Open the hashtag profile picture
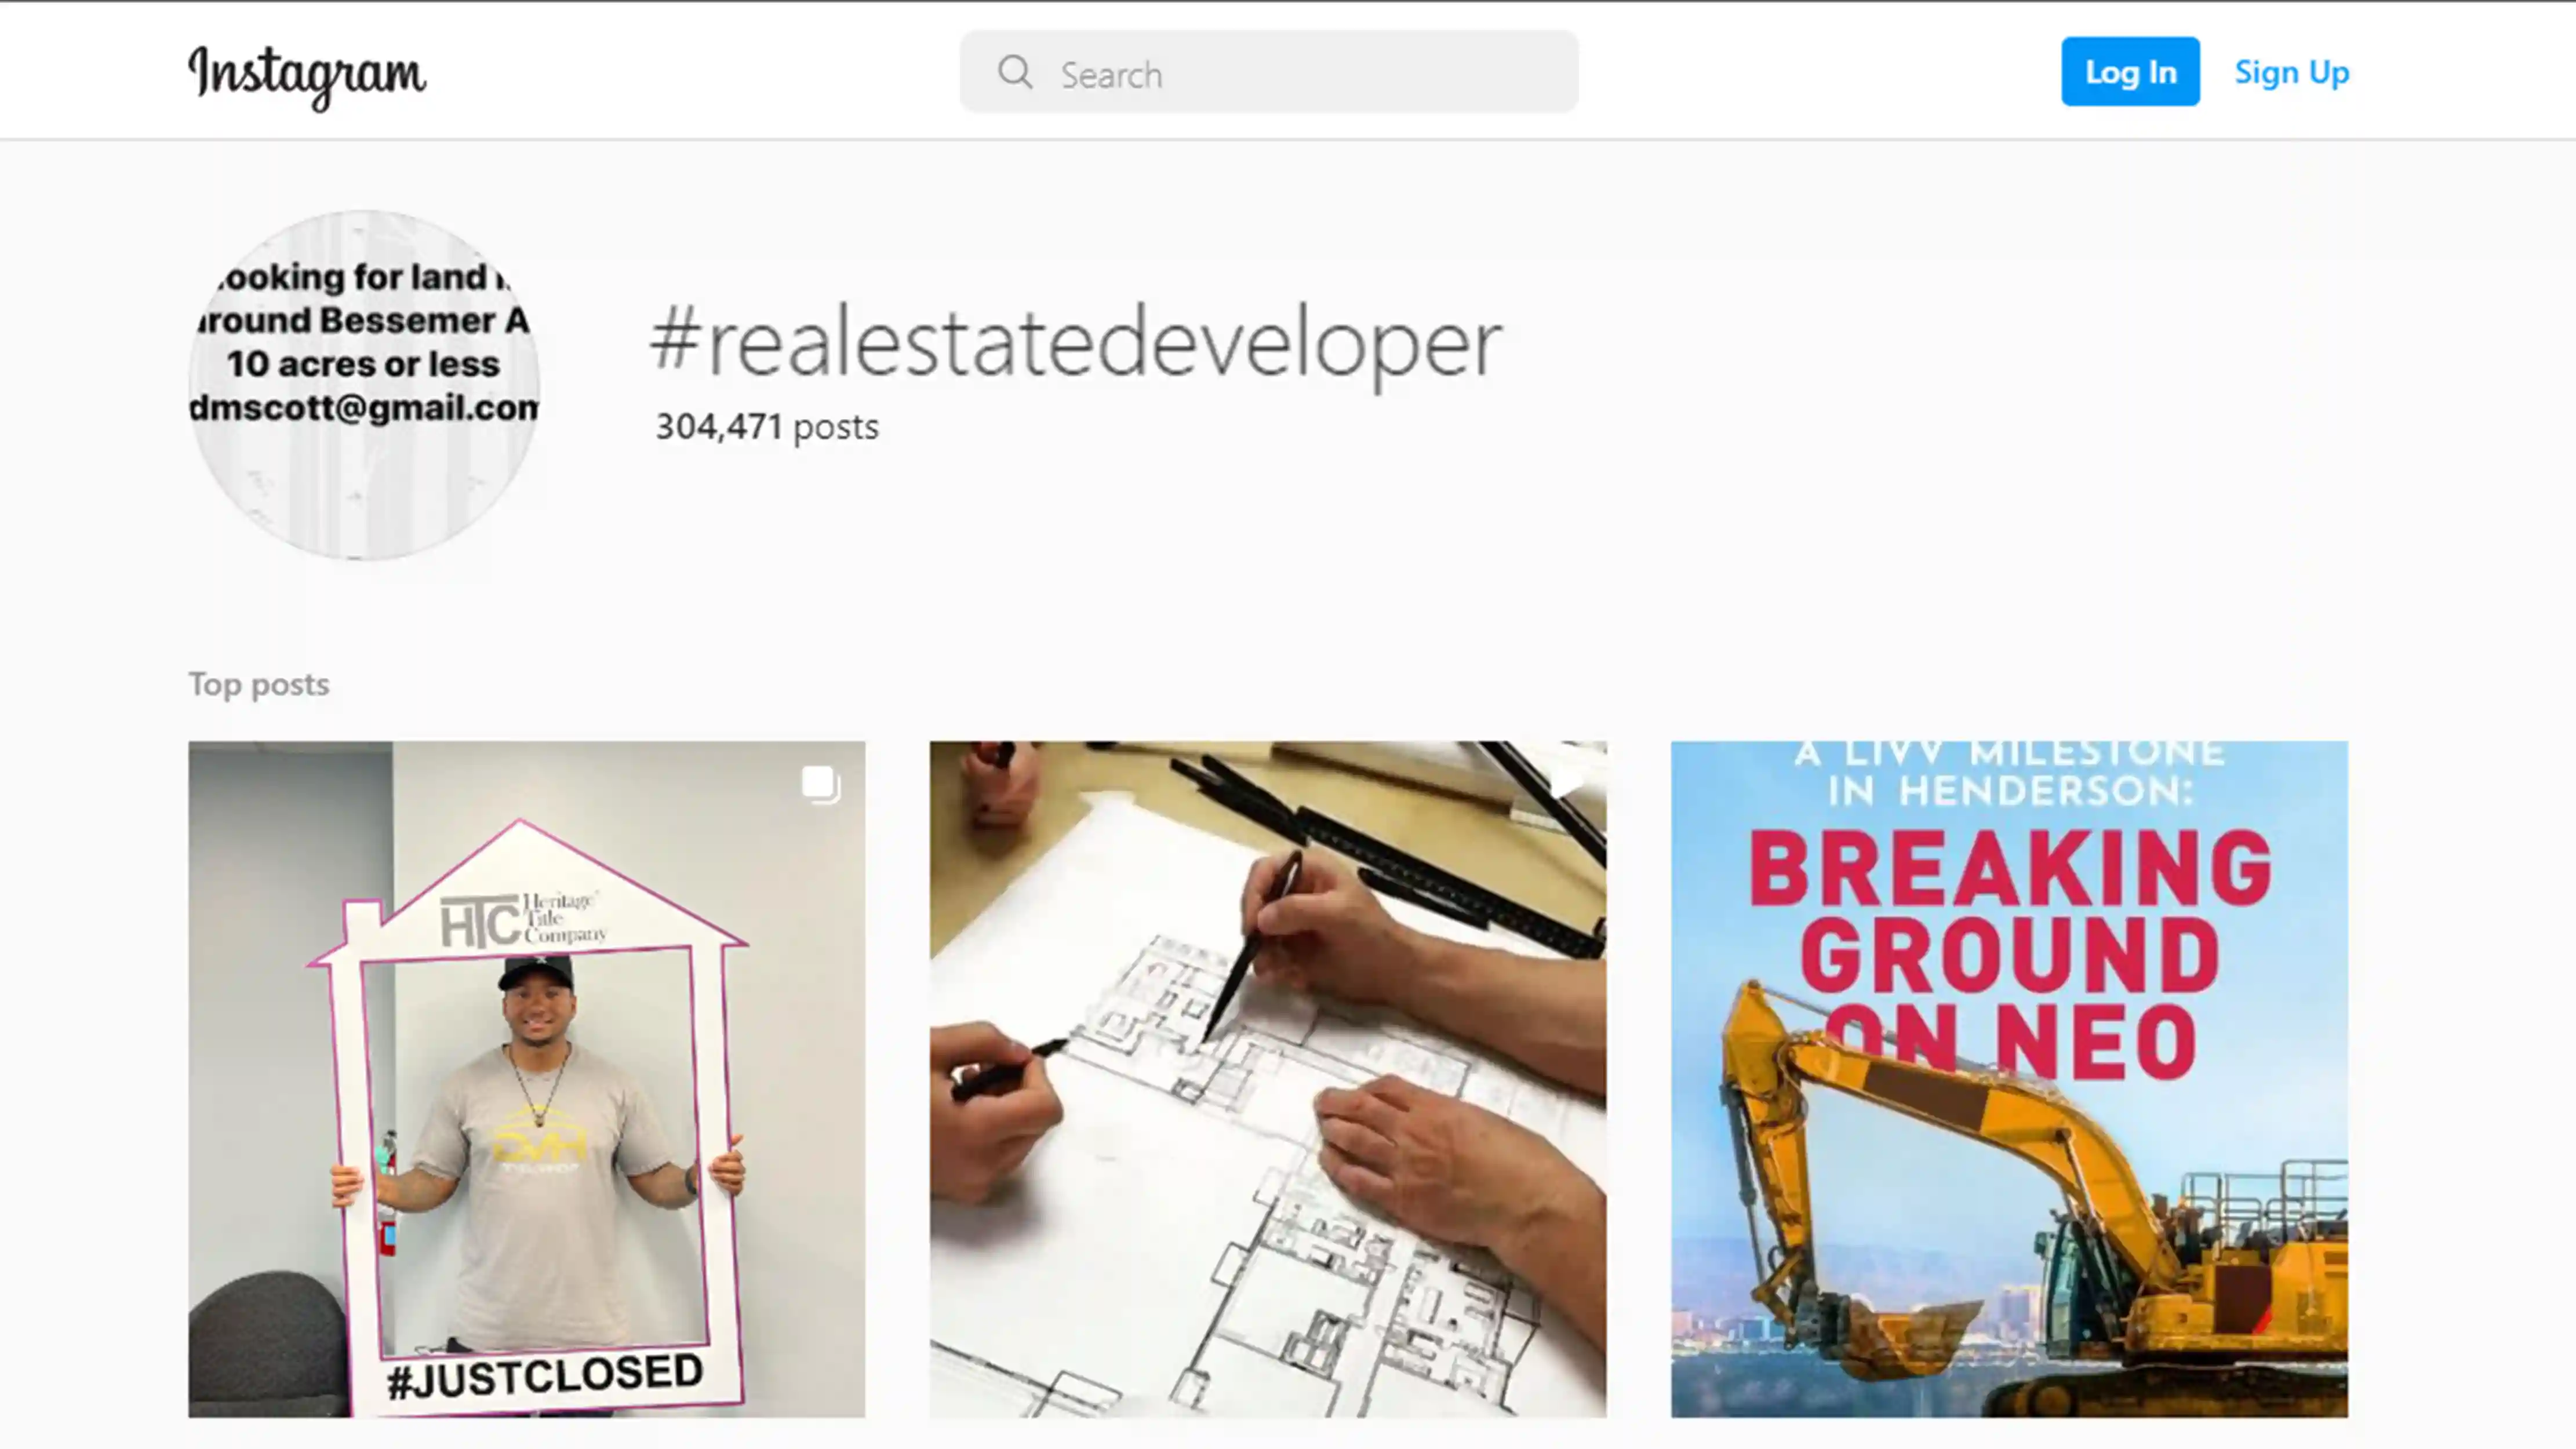Screen dimensions: 2576x1449 [x=364, y=385]
